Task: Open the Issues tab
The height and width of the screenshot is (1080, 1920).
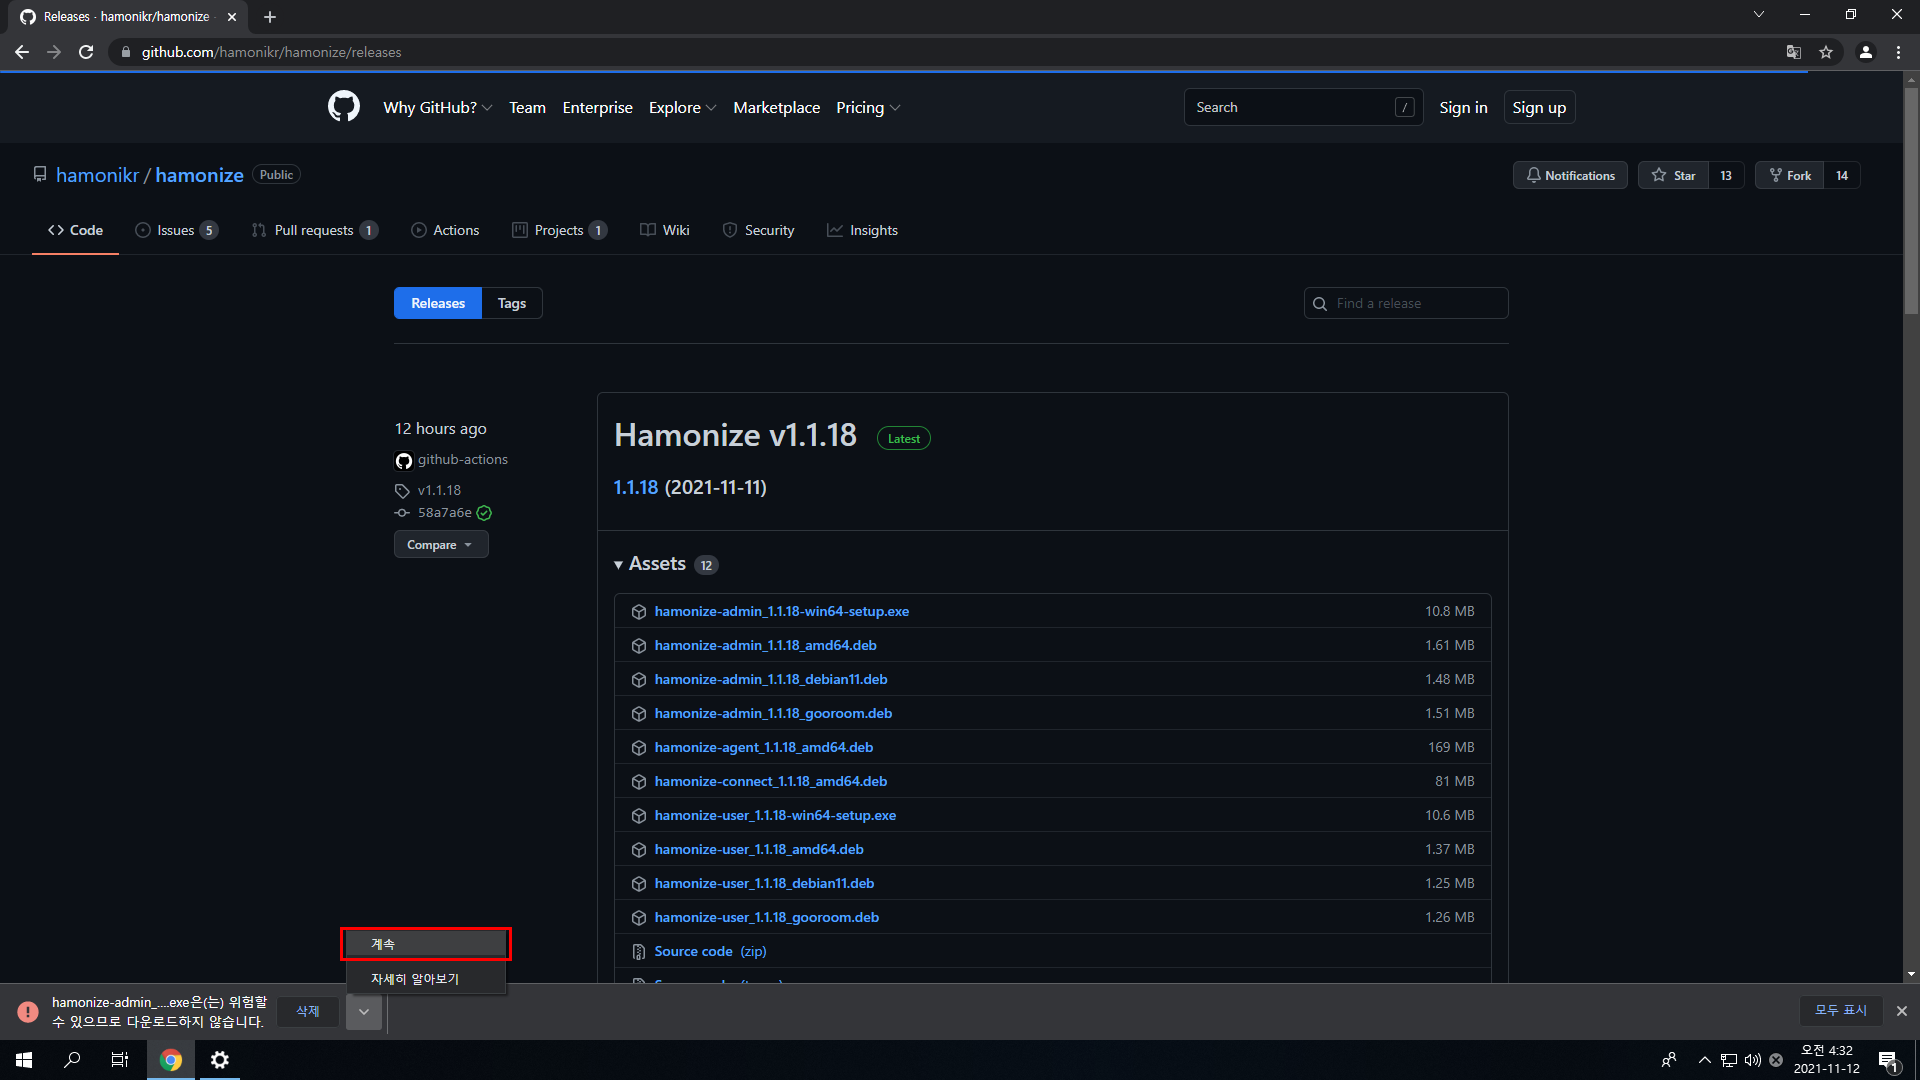Action: click(176, 230)
